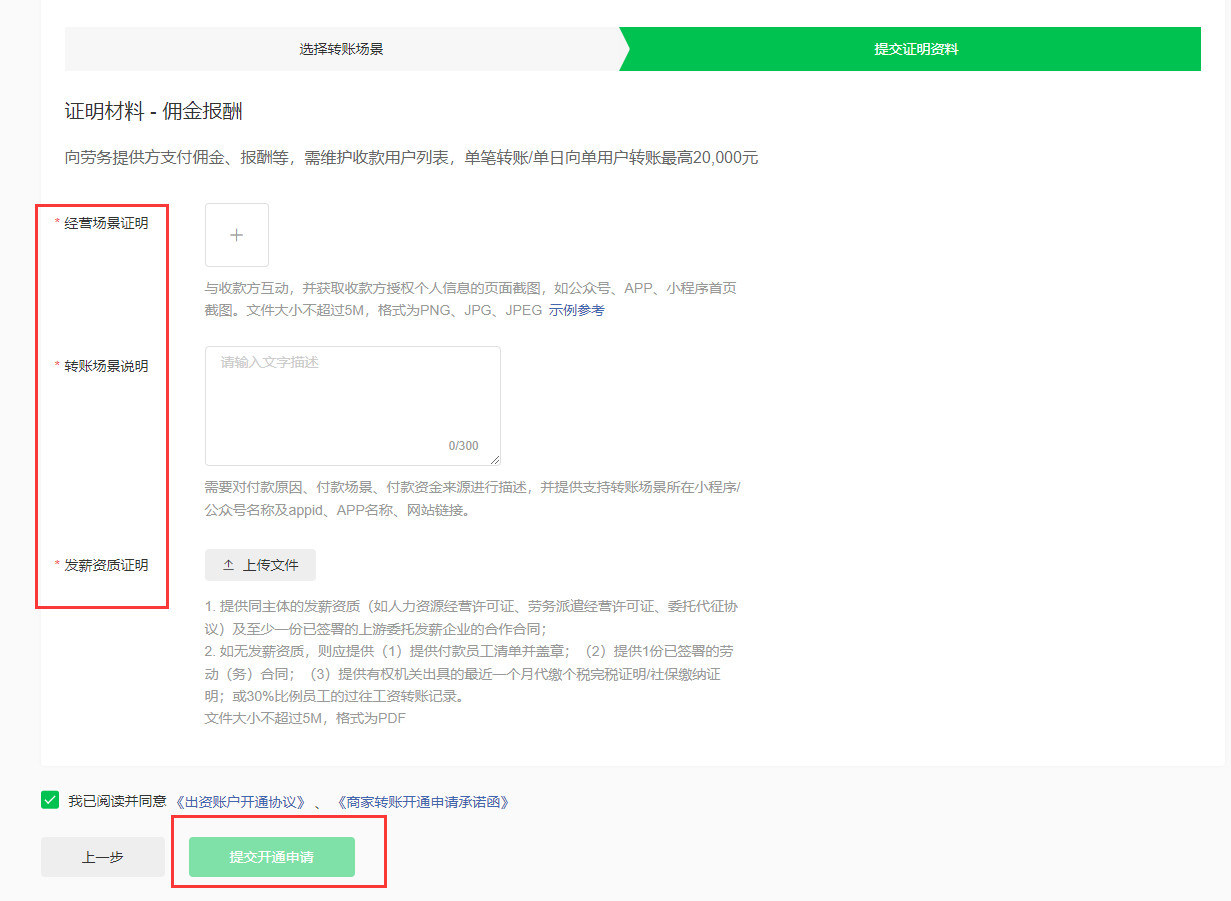Click the 证明材料 - 佣金报酬 heading
Image resolution: width=1231 pixels, height=901 pixels.
click(154, 111)
